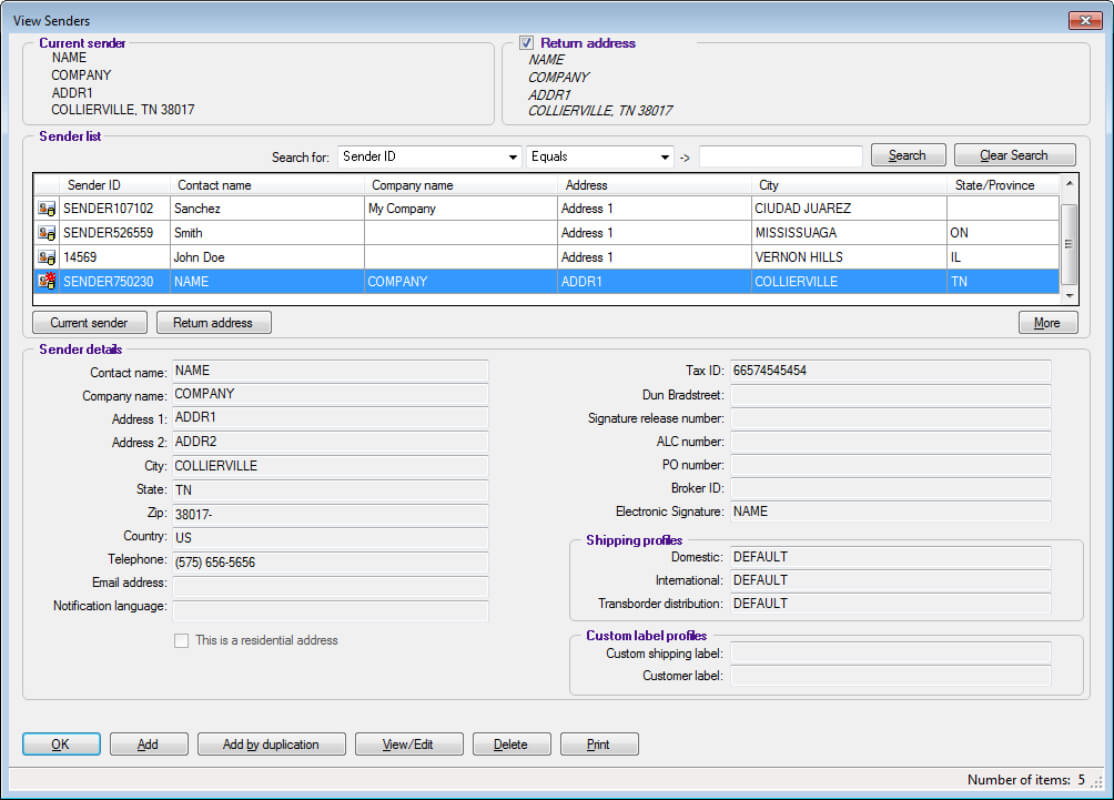Sort by Contact name column header
Image resolution: width=1114 pixels, height=800 pixels.
267,185
